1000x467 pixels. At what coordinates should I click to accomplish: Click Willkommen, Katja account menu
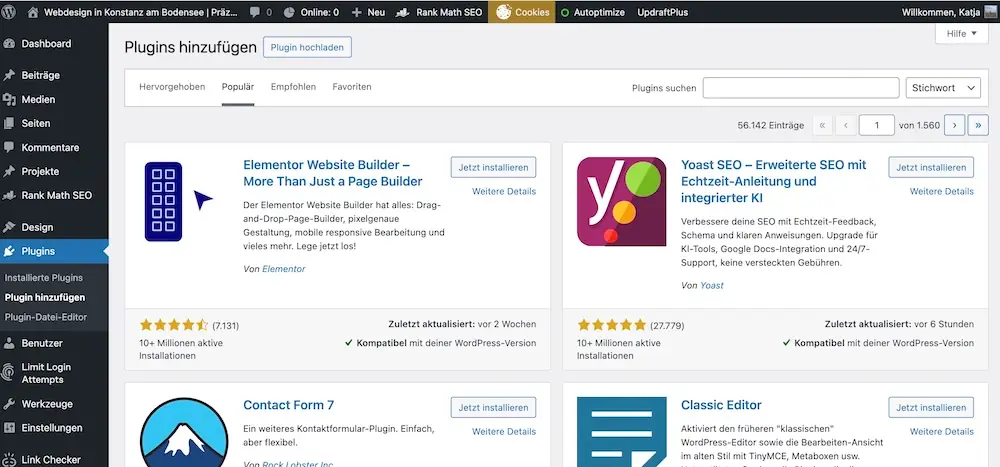[941, 12]
